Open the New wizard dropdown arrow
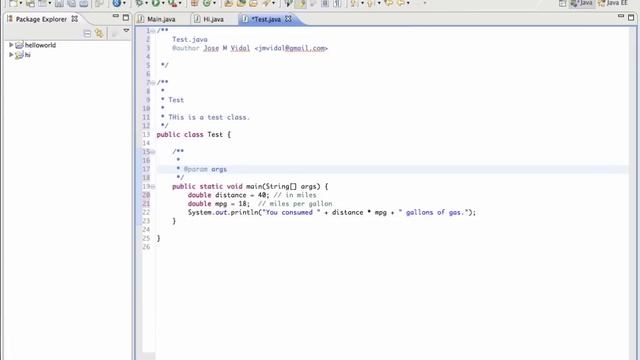The height and width of the screenshot is (360, 640). [x=21, y=3]
